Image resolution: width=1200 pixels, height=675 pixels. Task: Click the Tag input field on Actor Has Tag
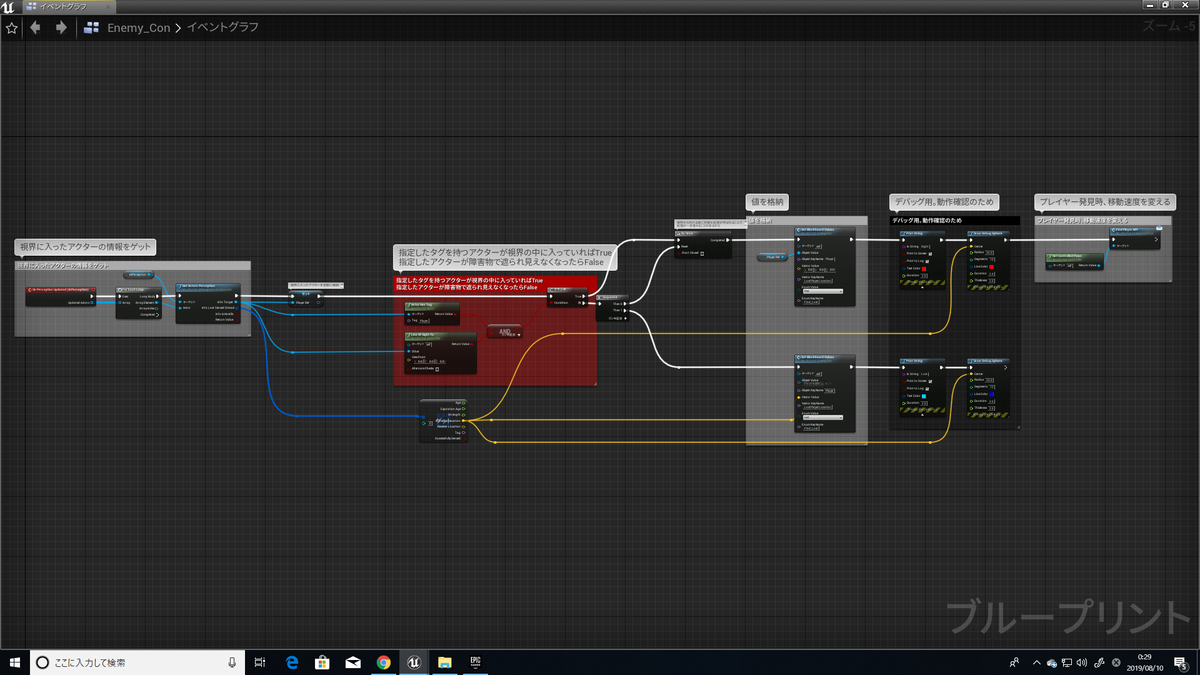tap(424, 320)
